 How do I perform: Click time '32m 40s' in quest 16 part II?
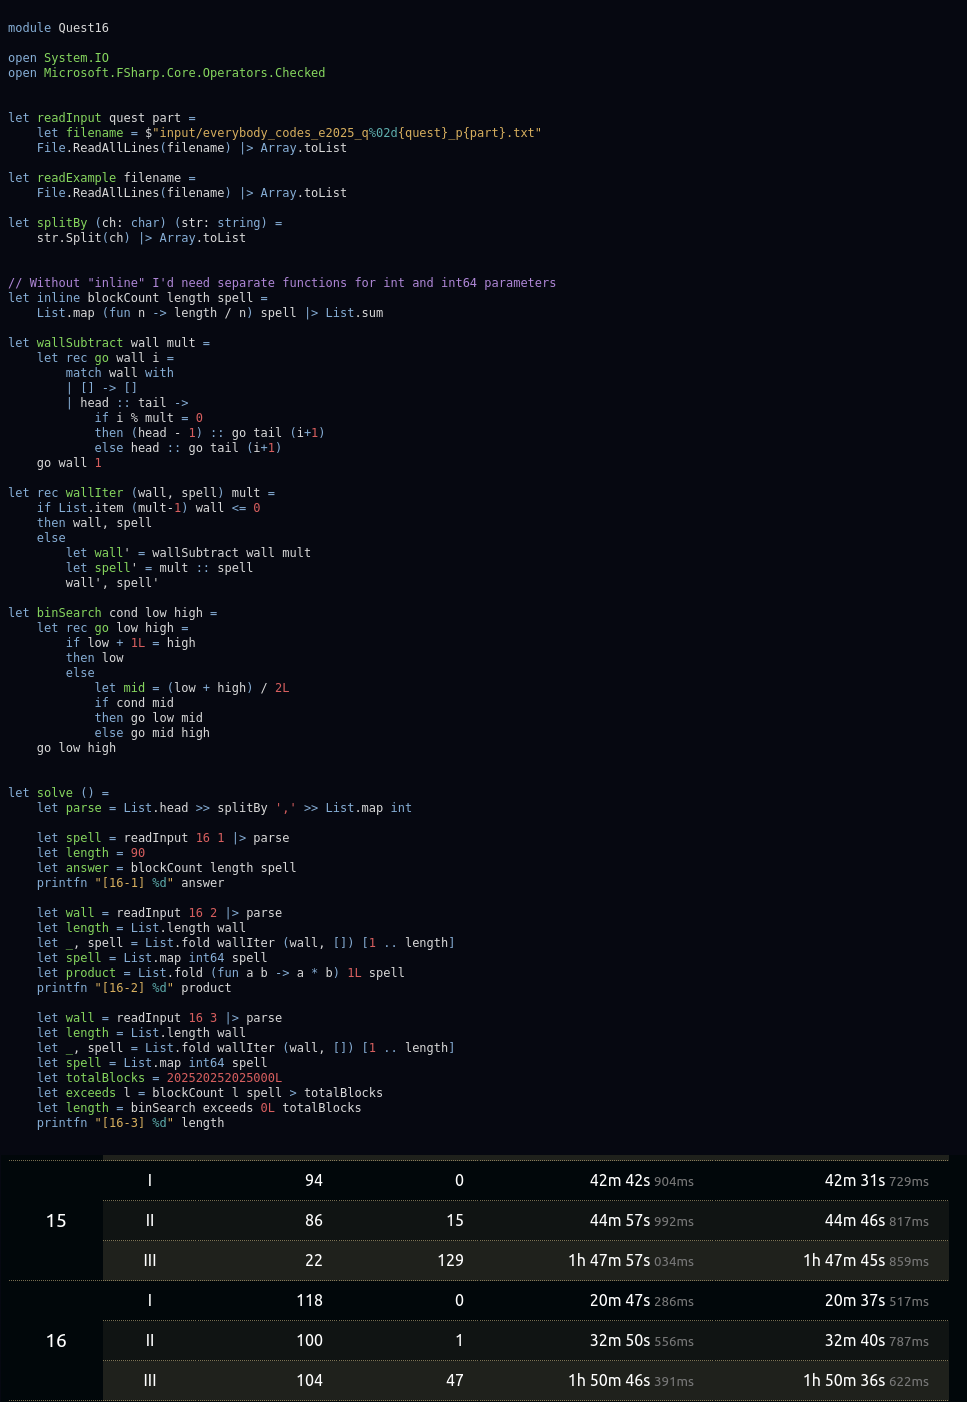(855, 1341)
